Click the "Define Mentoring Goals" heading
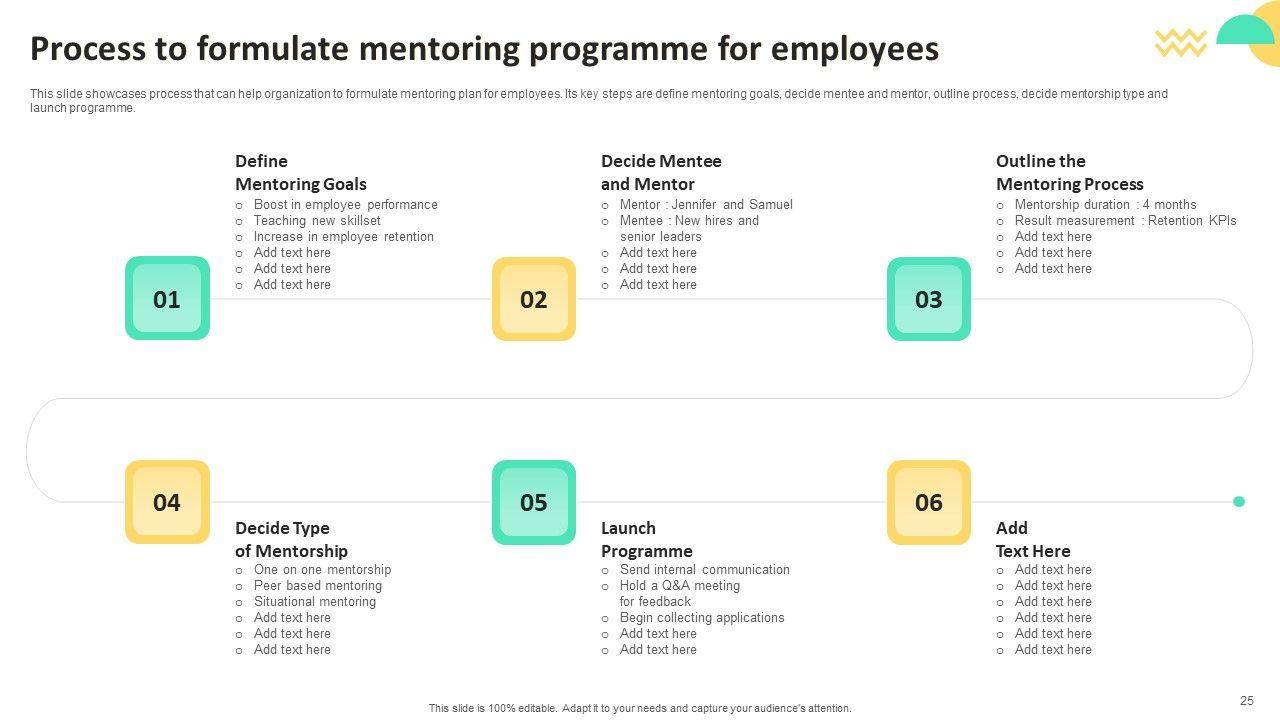1280x720 pixels. tap(300, 172)
